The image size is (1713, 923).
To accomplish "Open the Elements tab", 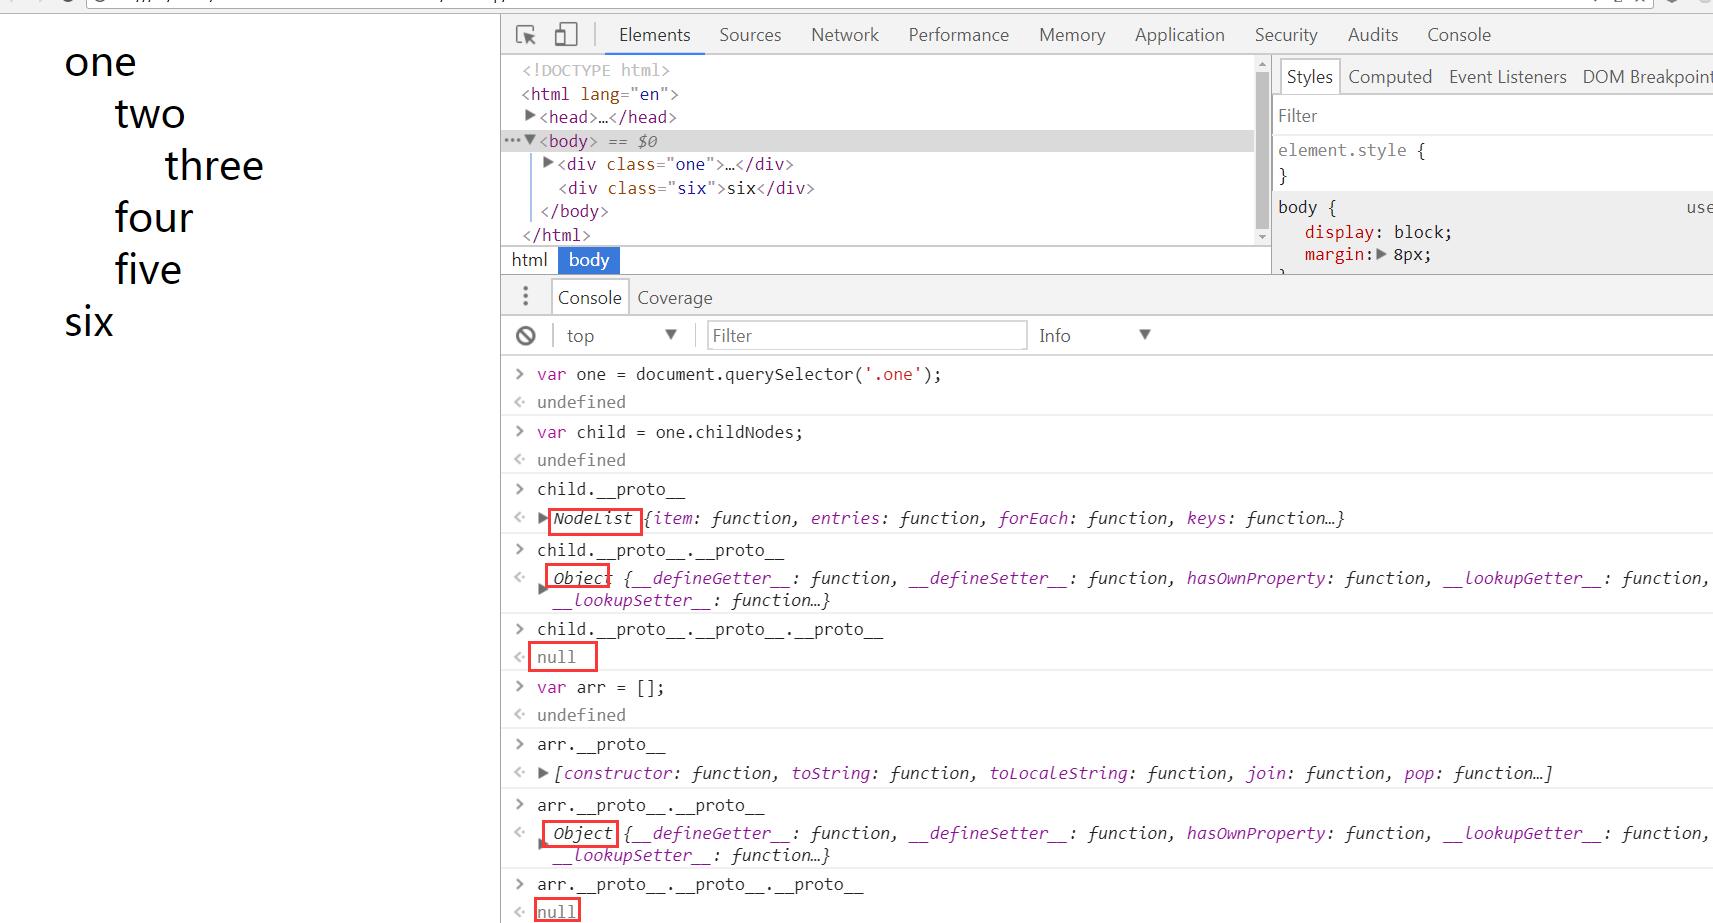I will pos(654,35).
